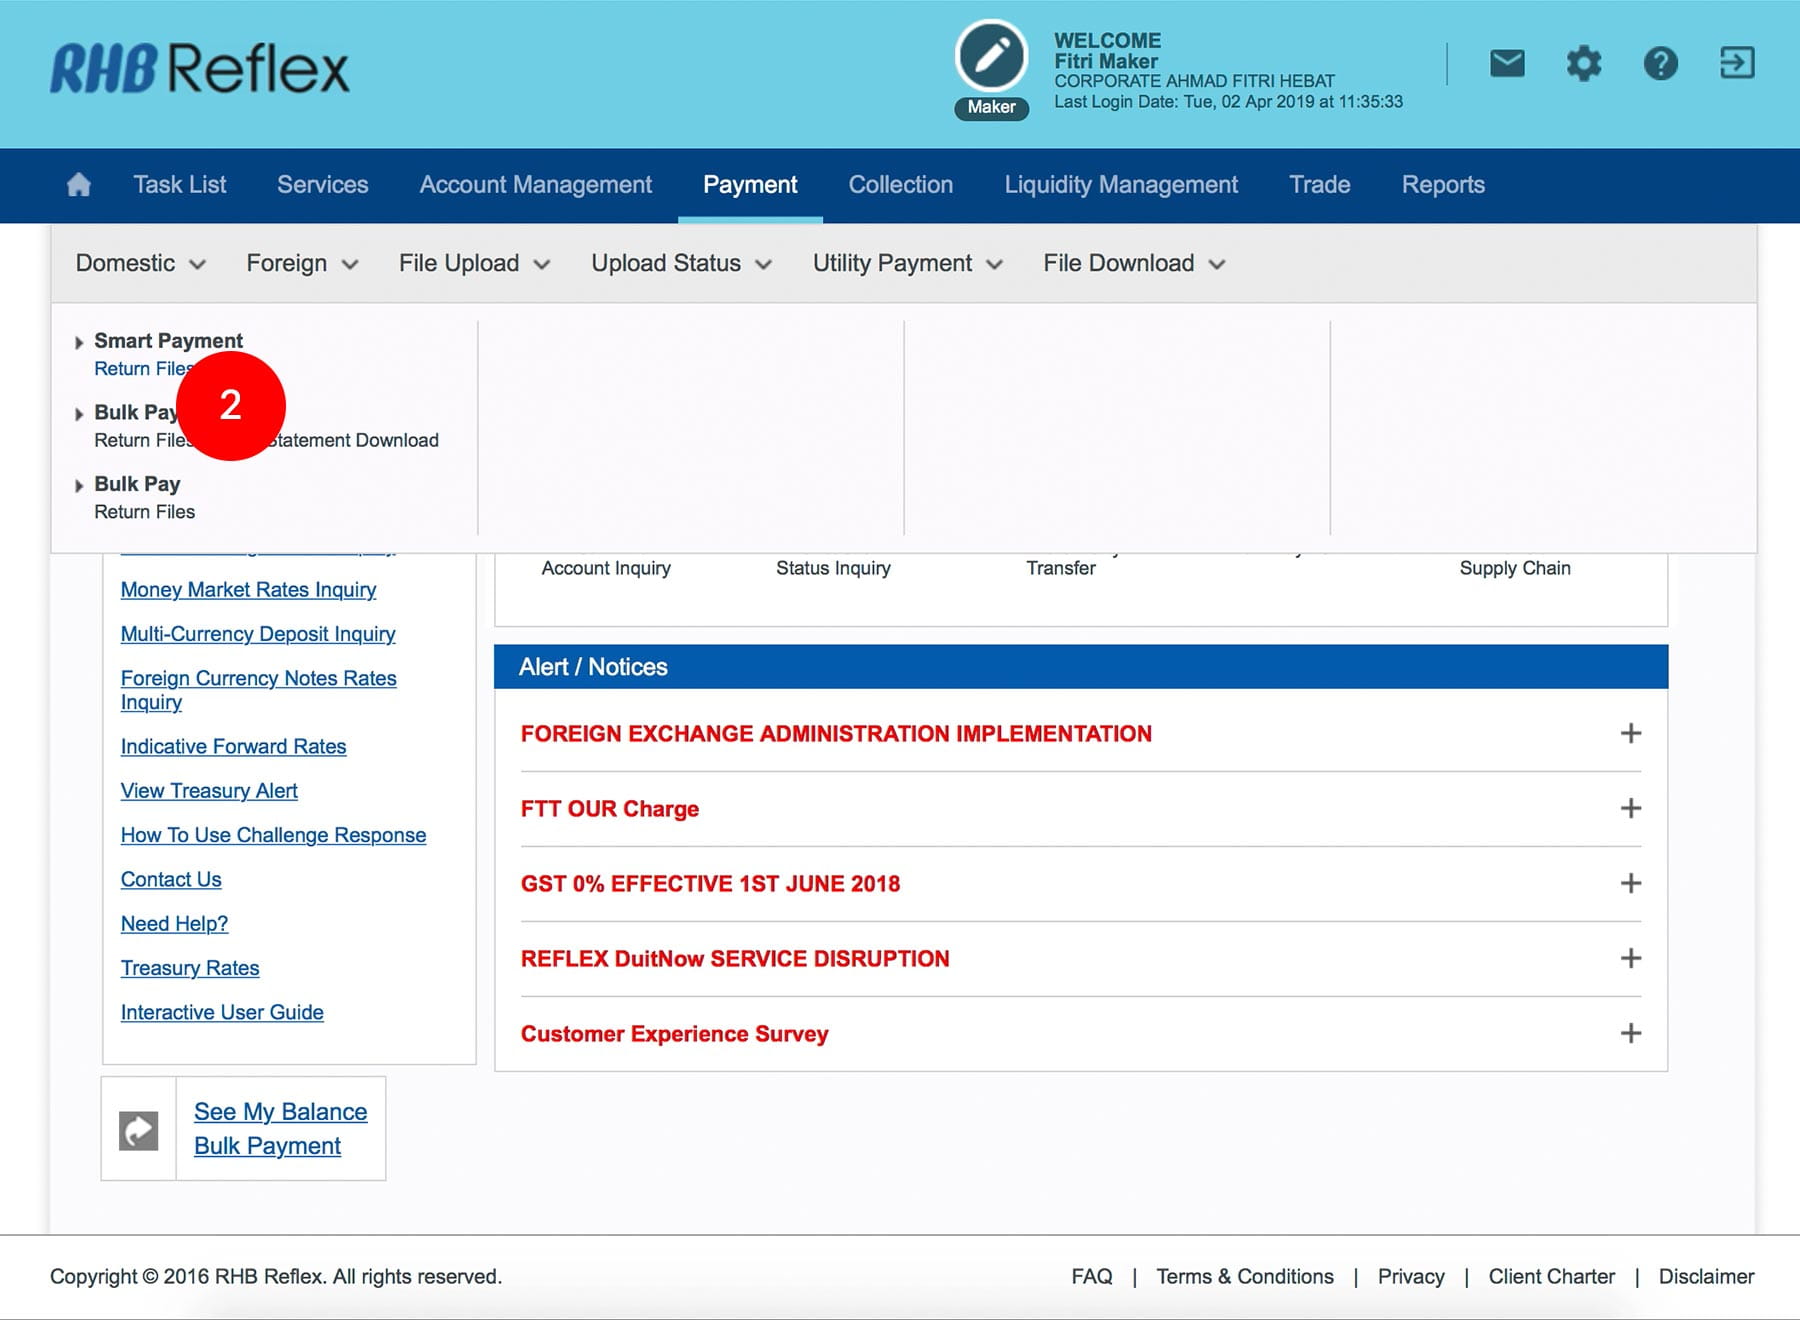Image resolution: width=1800 pixels, height=1320 pixels.
Task: Open the settings gear icon
Action: point(1583,64)
